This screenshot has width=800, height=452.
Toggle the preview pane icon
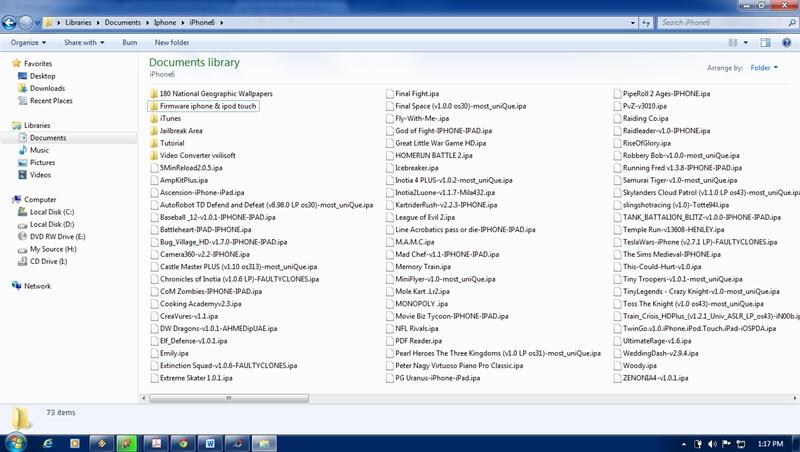pos(765,42)
